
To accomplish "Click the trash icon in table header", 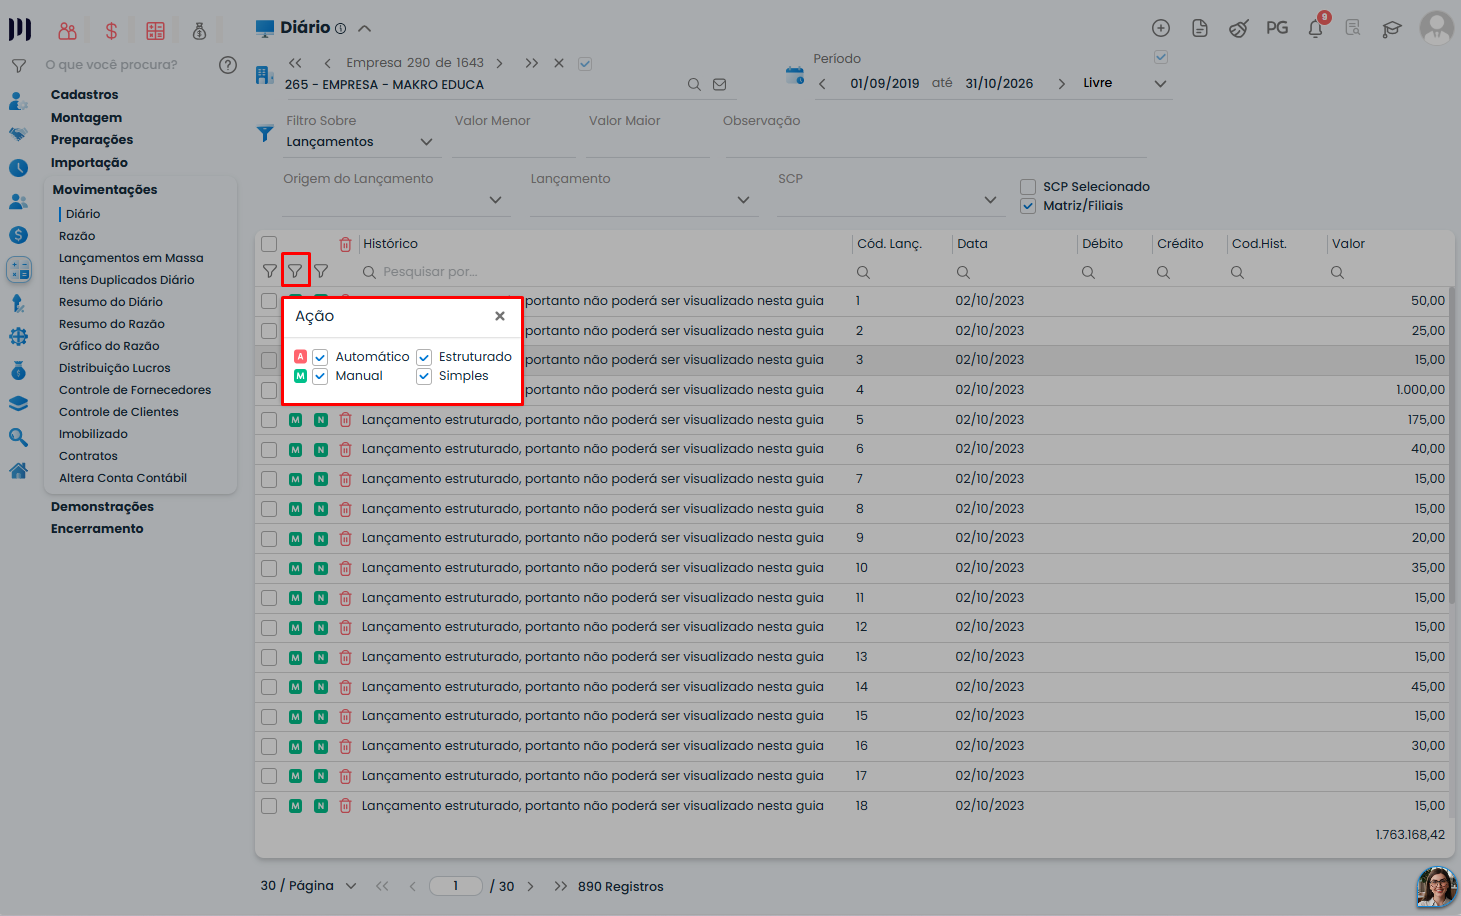I will (345, 244).
